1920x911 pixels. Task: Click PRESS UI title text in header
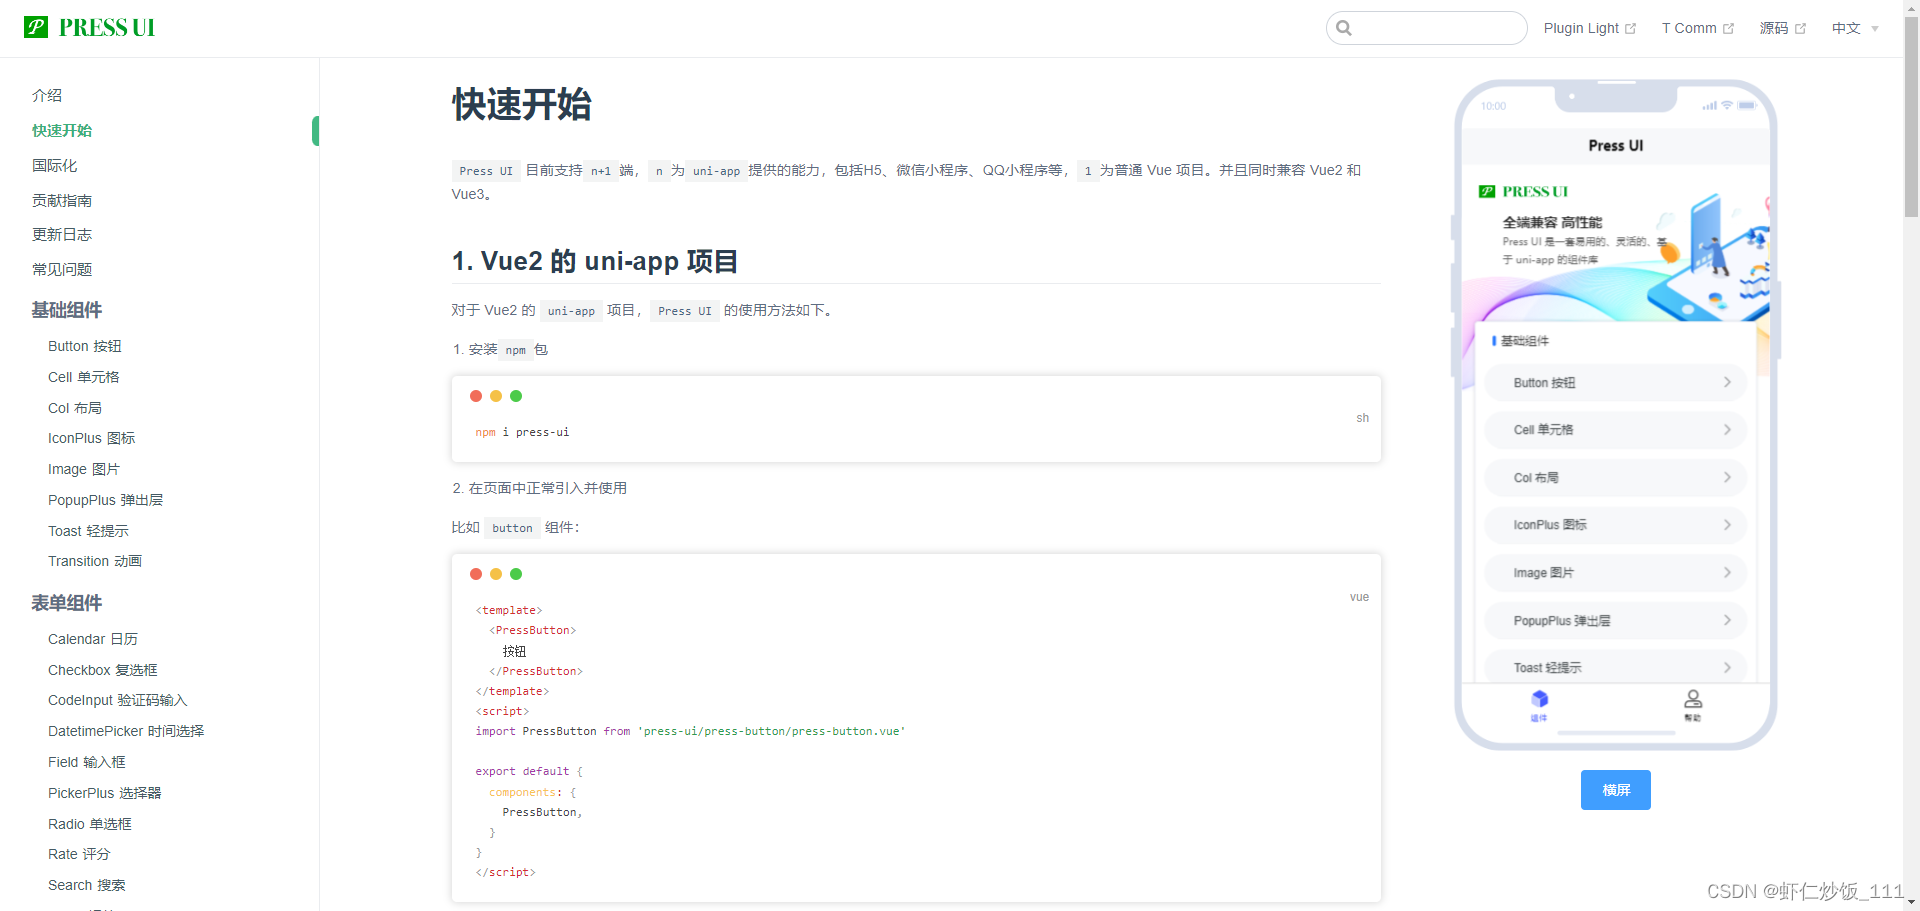click(107, 28)
